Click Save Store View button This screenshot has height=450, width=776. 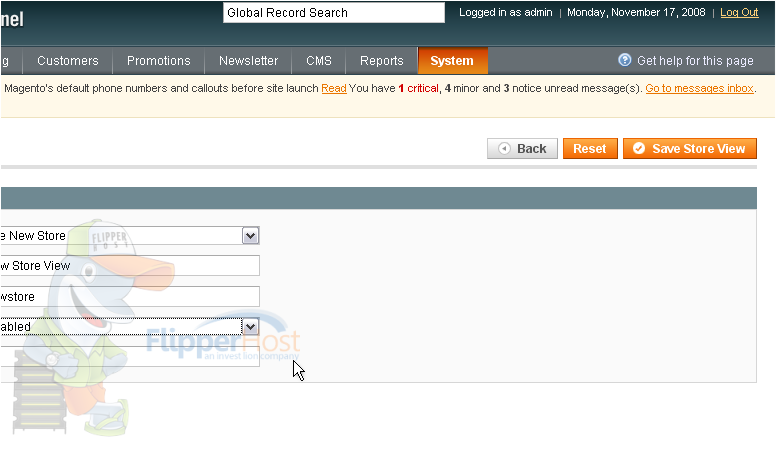(689, 149)
